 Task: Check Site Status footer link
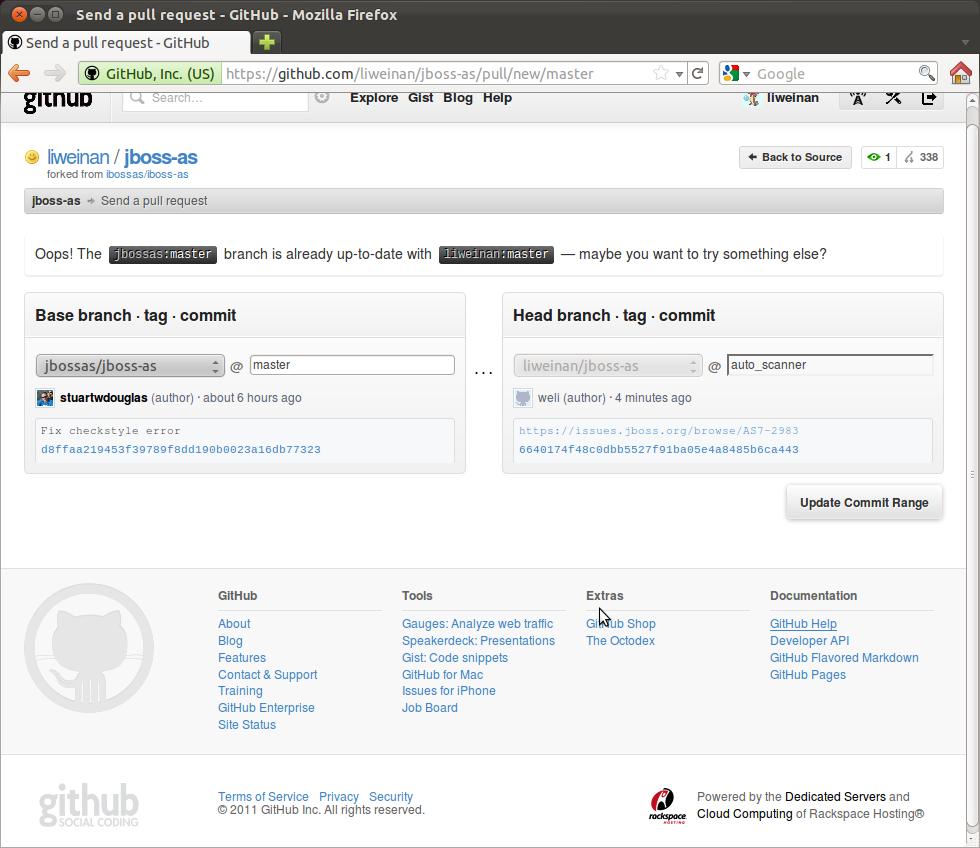[247, 724]
